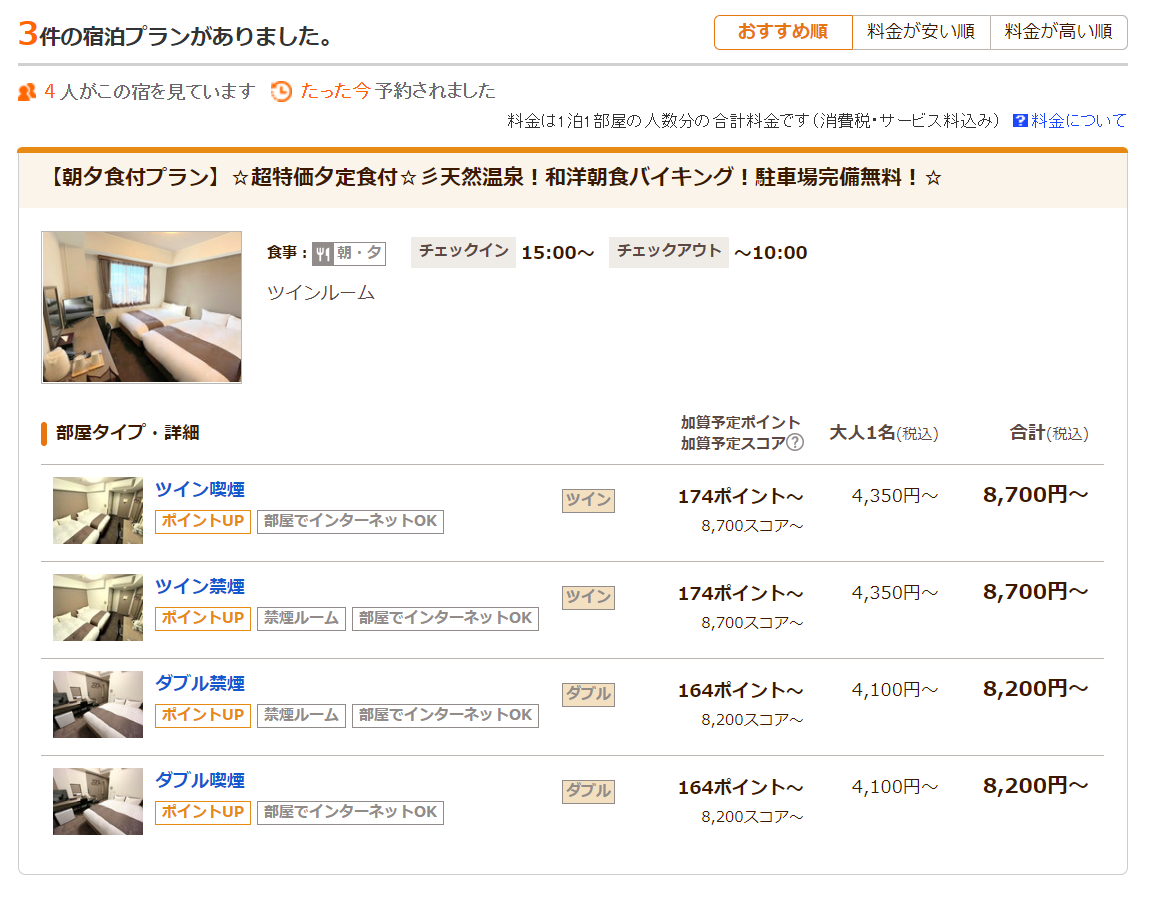Click 禁煙ルーム tag in ダブル禁煙 row

301,715
